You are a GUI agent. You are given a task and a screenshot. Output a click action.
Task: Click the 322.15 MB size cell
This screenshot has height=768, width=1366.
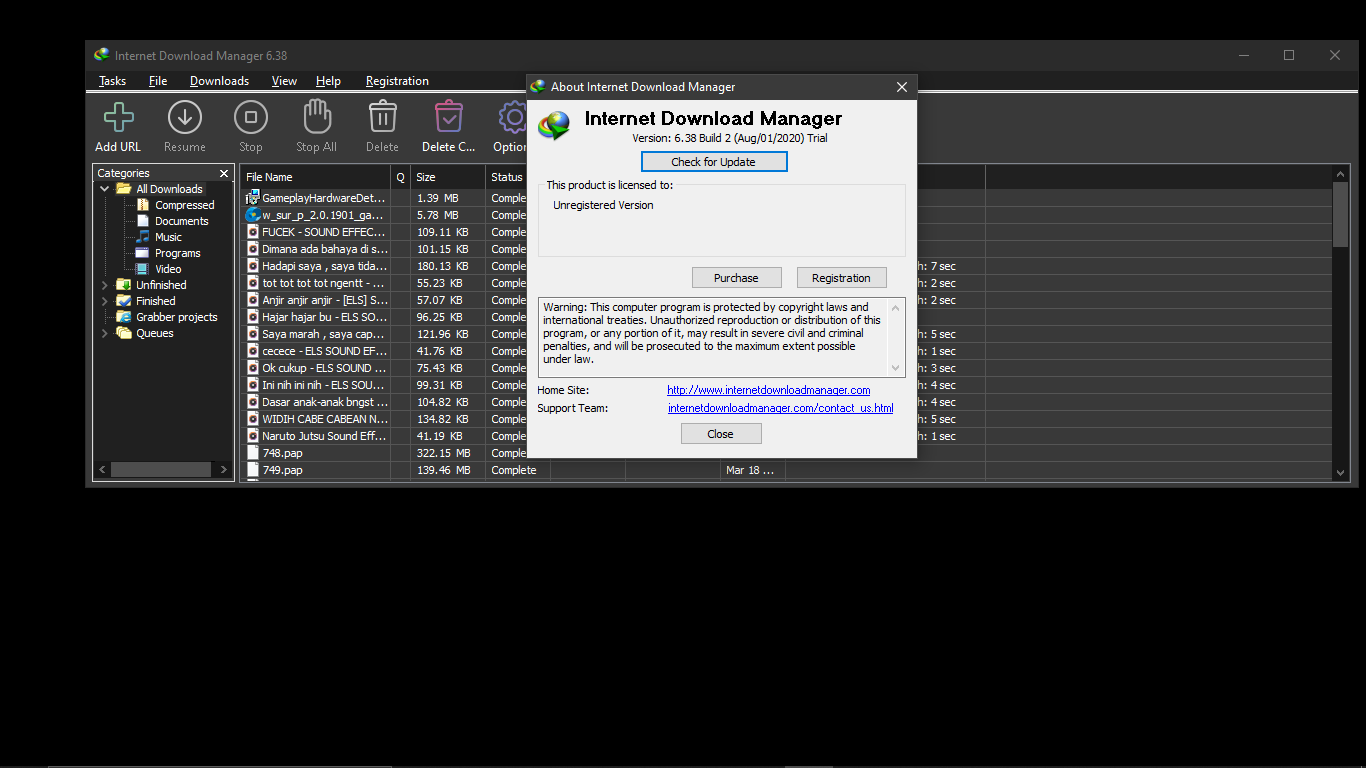448,453
